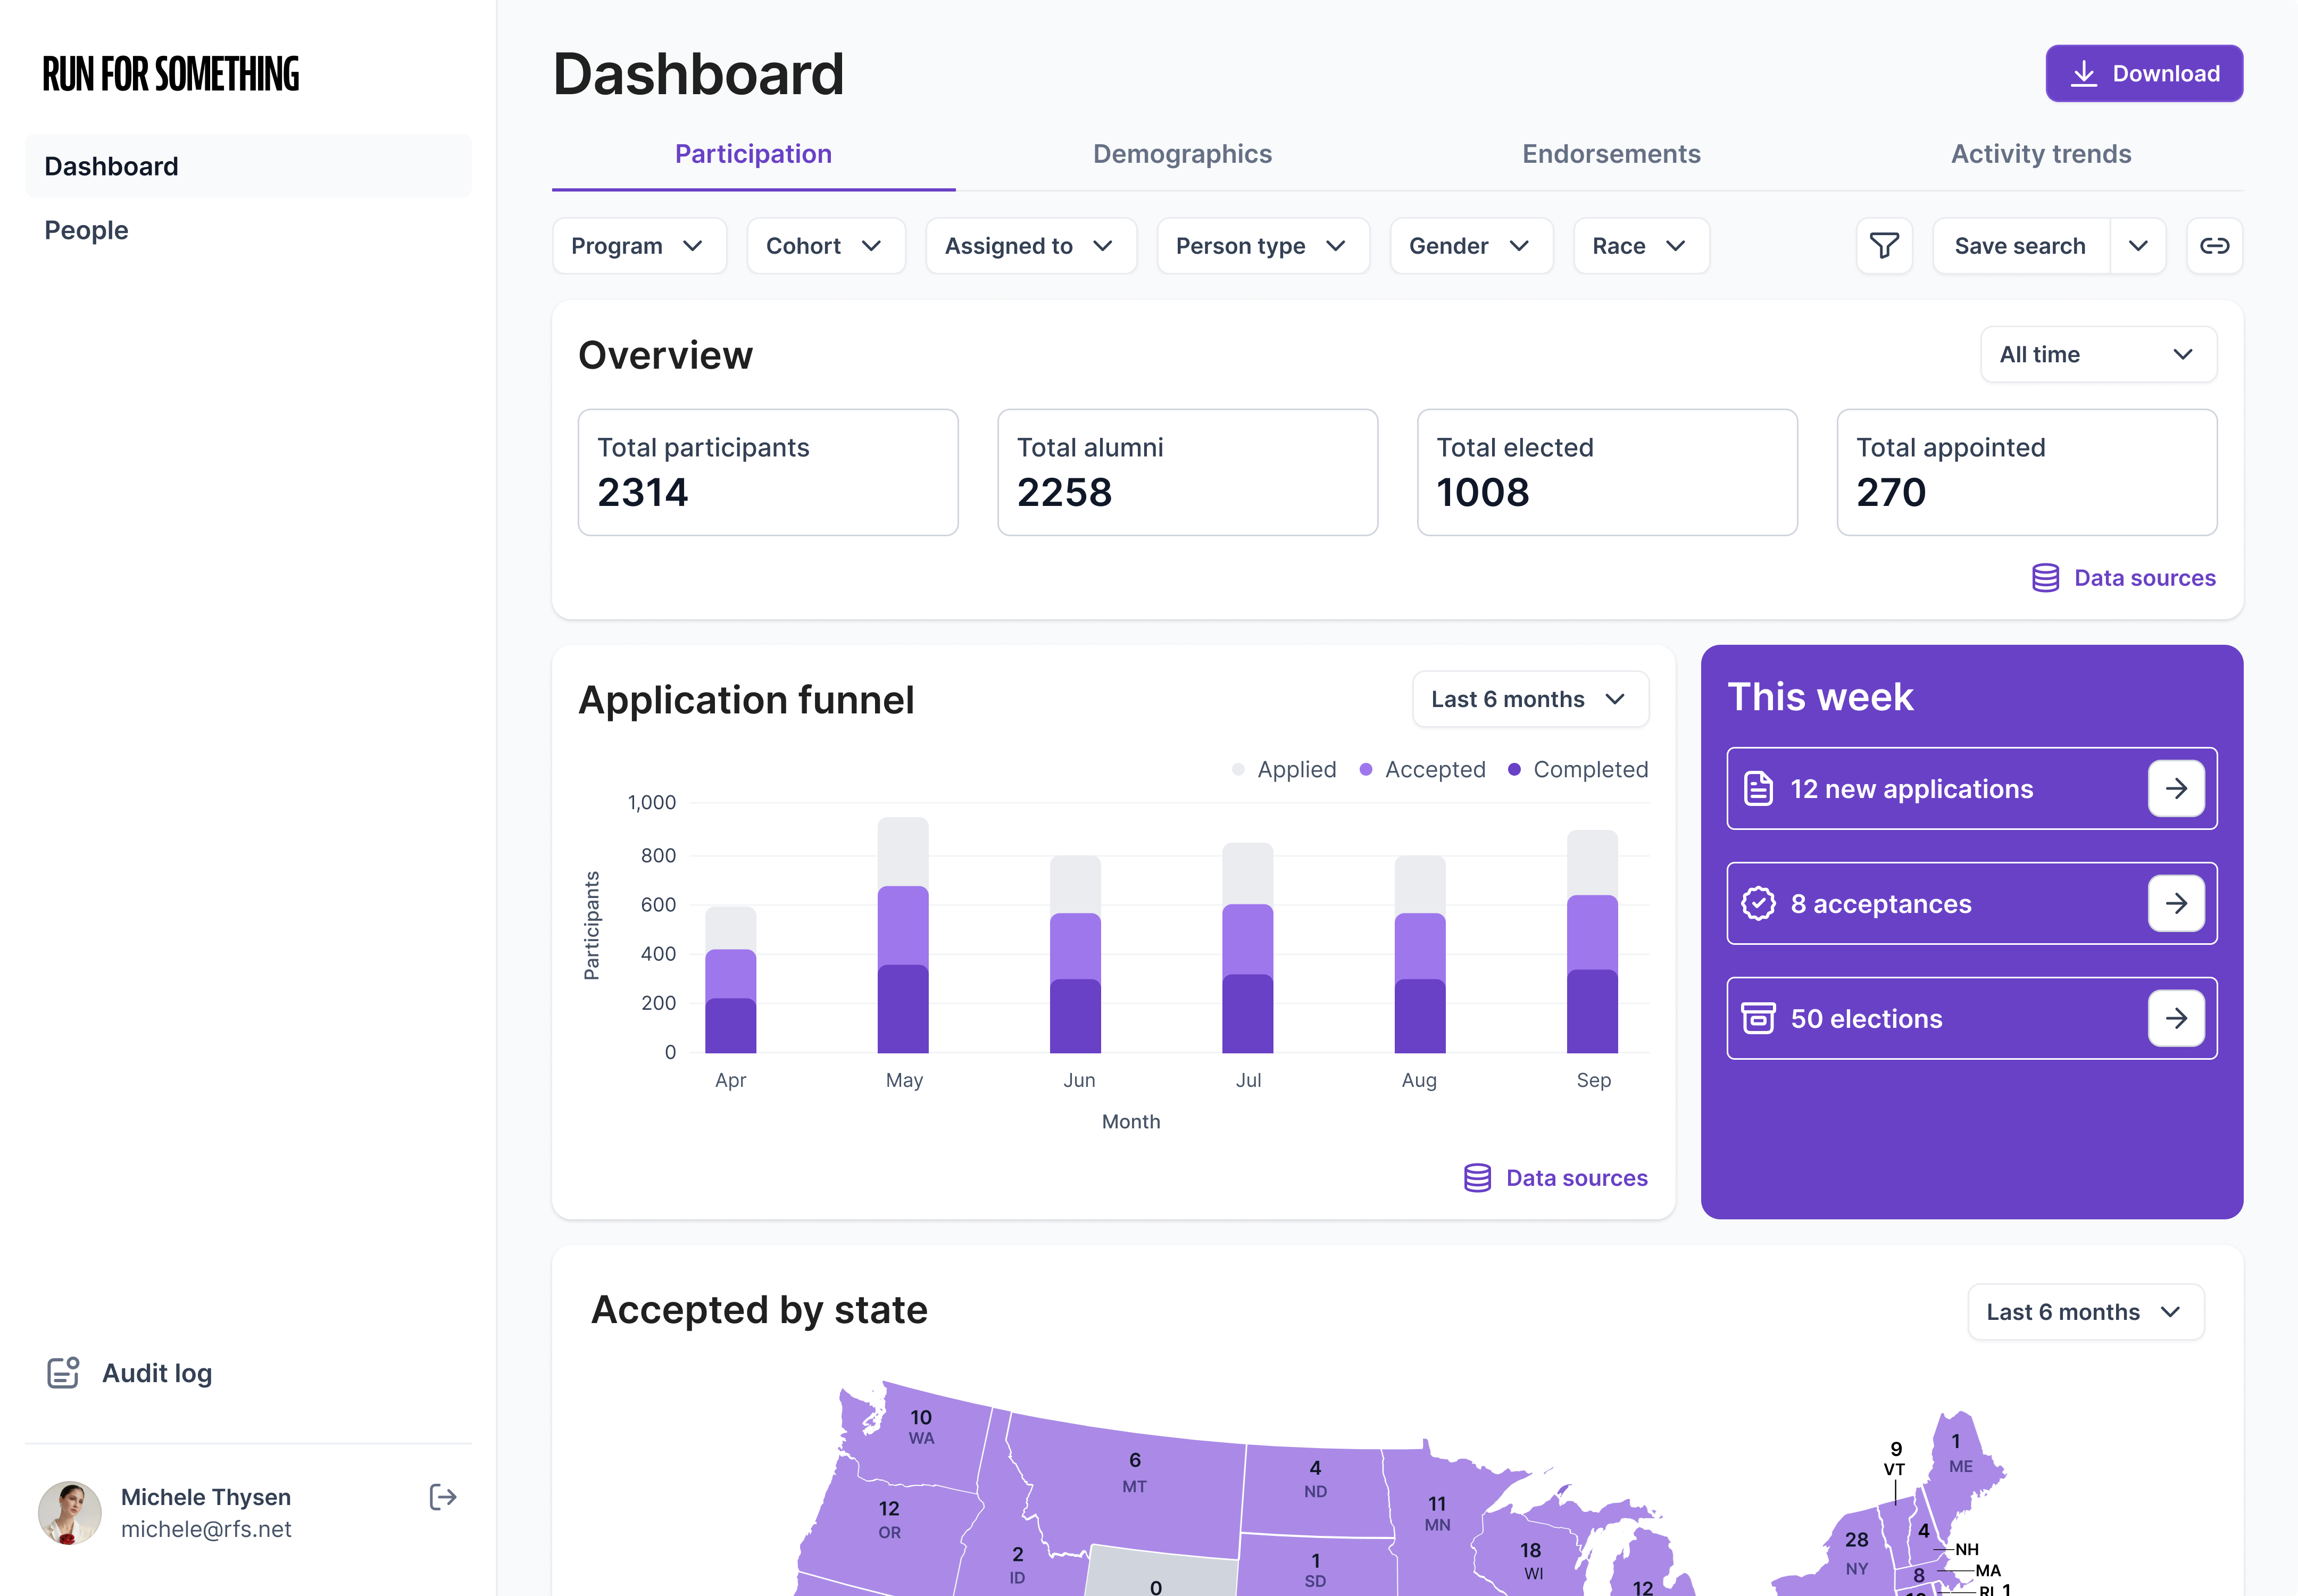Click arrow next to 8 acceptances
Viewport: 2298px width, 1596px height.
pyautogui.click(x=2176, y=904)
